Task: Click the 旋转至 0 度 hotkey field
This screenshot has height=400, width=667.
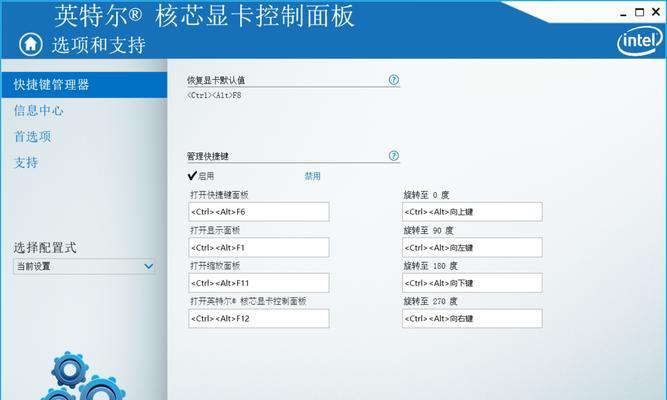Action: click(x=472, y=212)
